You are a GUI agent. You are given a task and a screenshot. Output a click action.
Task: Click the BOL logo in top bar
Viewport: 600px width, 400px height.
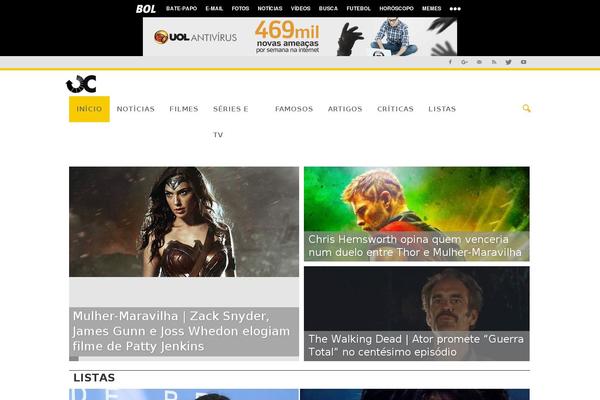[x=146, y=9]
